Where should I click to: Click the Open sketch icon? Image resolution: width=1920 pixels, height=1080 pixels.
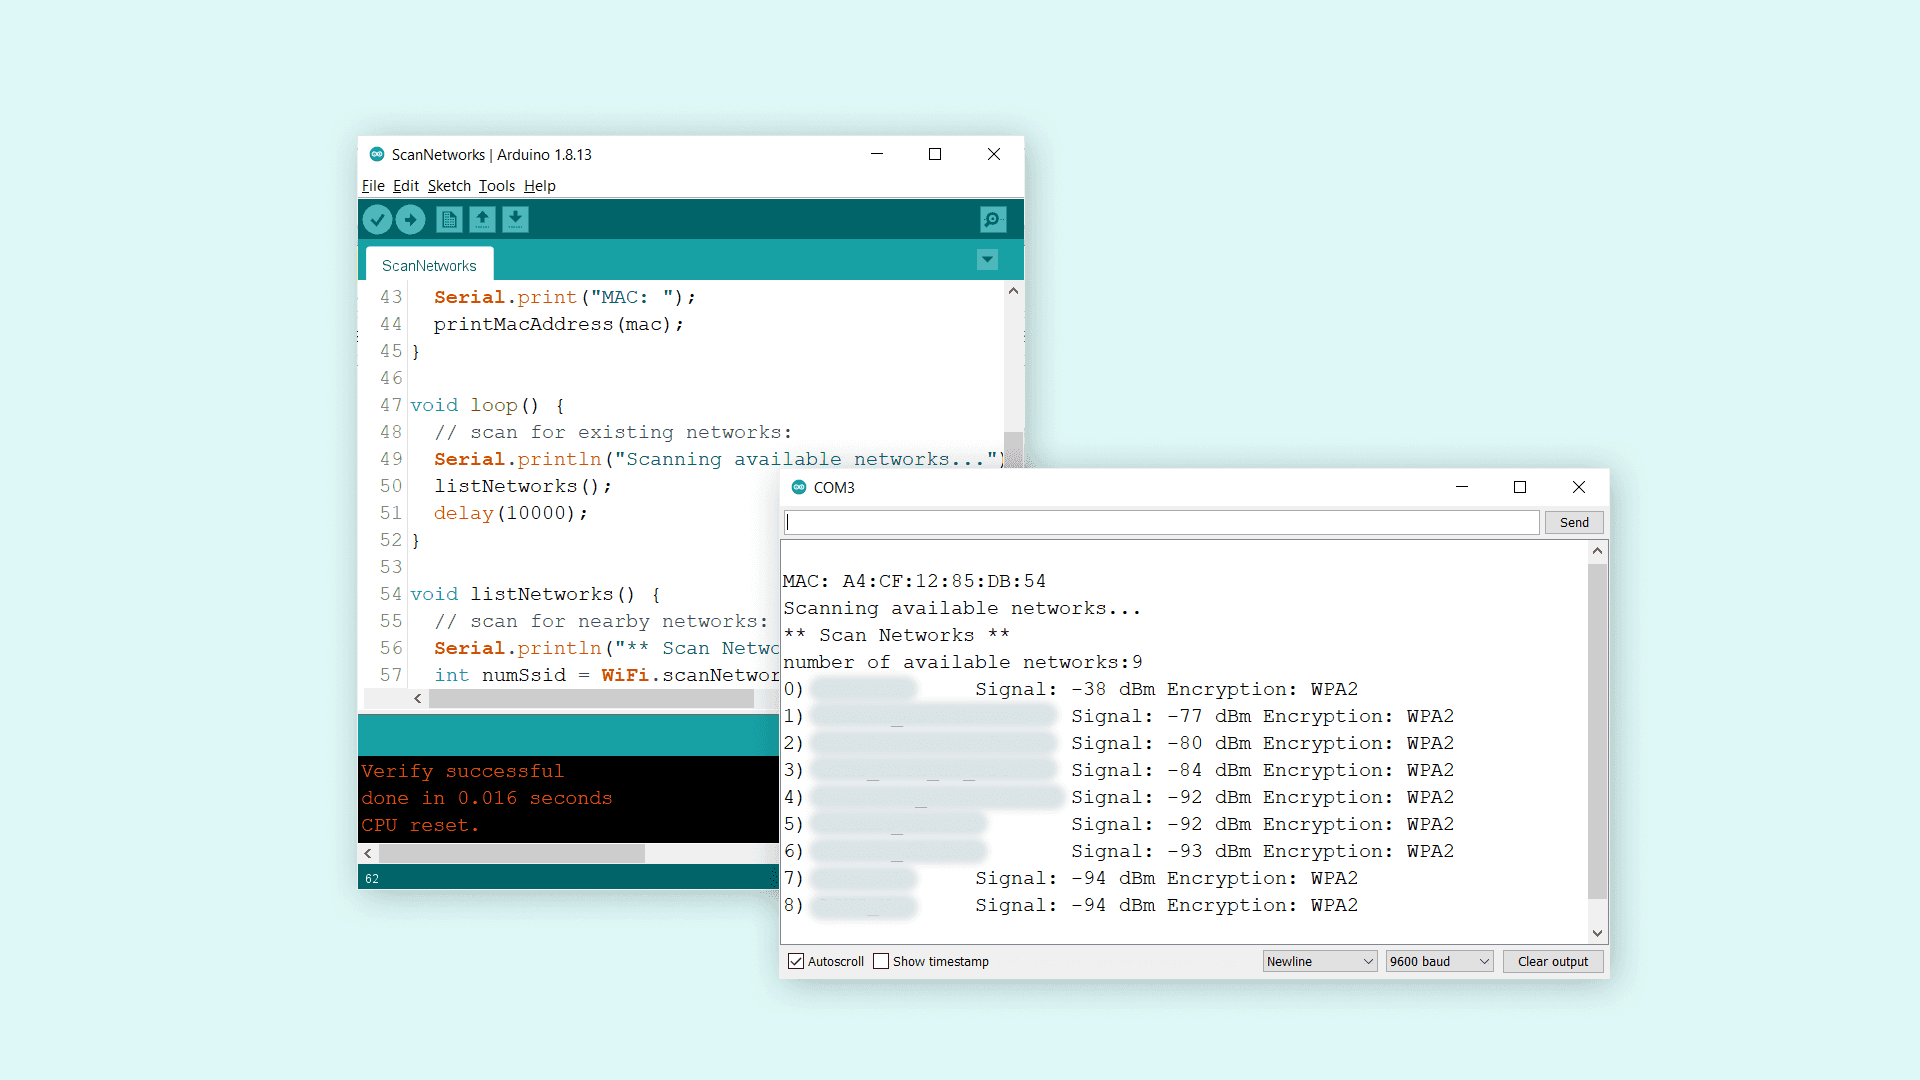click(x=482, y=219)
